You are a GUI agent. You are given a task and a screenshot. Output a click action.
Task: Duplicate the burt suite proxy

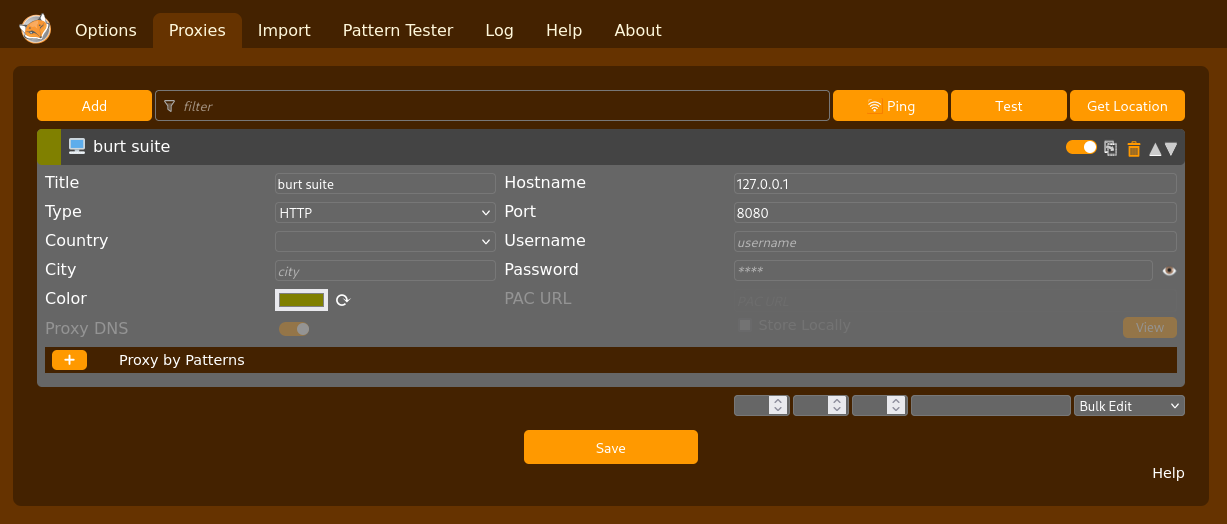coord(1110,148)
